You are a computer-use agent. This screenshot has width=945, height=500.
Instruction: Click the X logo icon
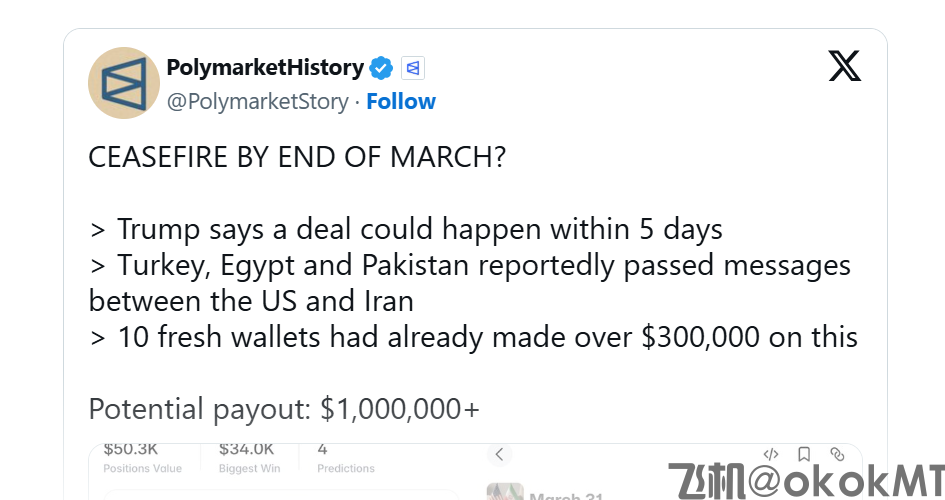(x=844, y=66)
